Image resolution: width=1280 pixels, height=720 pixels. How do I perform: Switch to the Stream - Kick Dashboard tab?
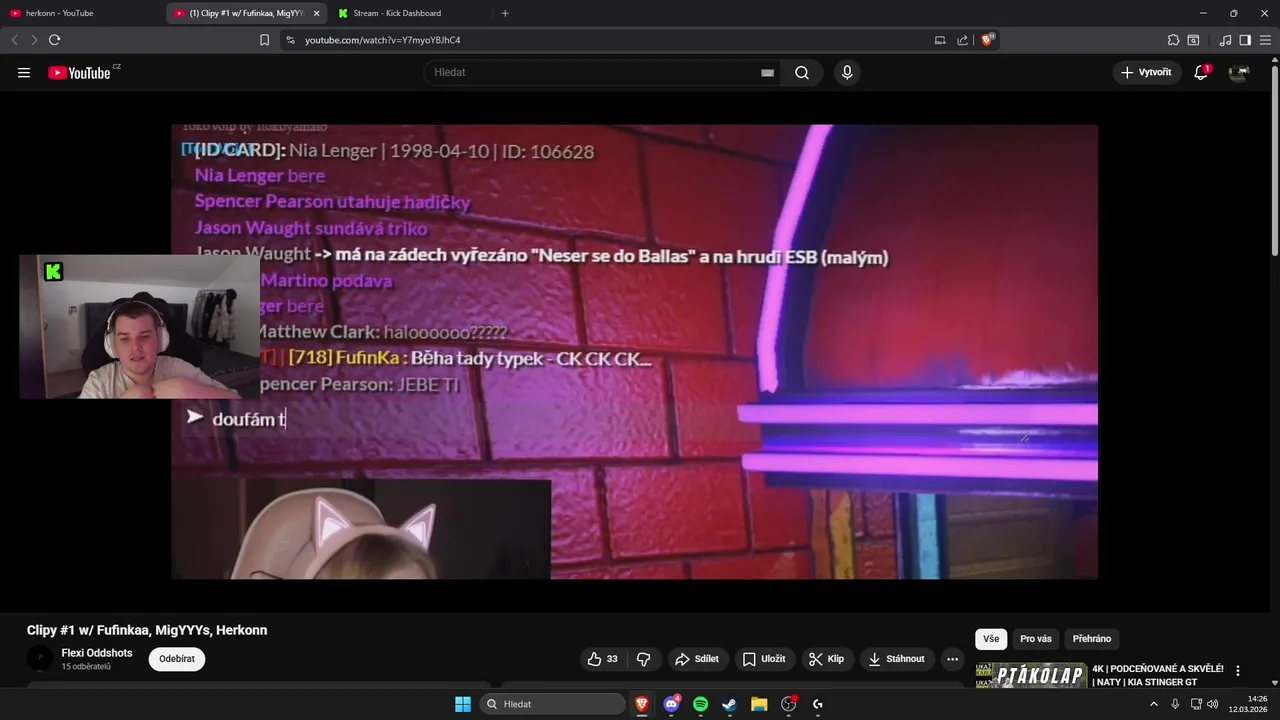410,13
